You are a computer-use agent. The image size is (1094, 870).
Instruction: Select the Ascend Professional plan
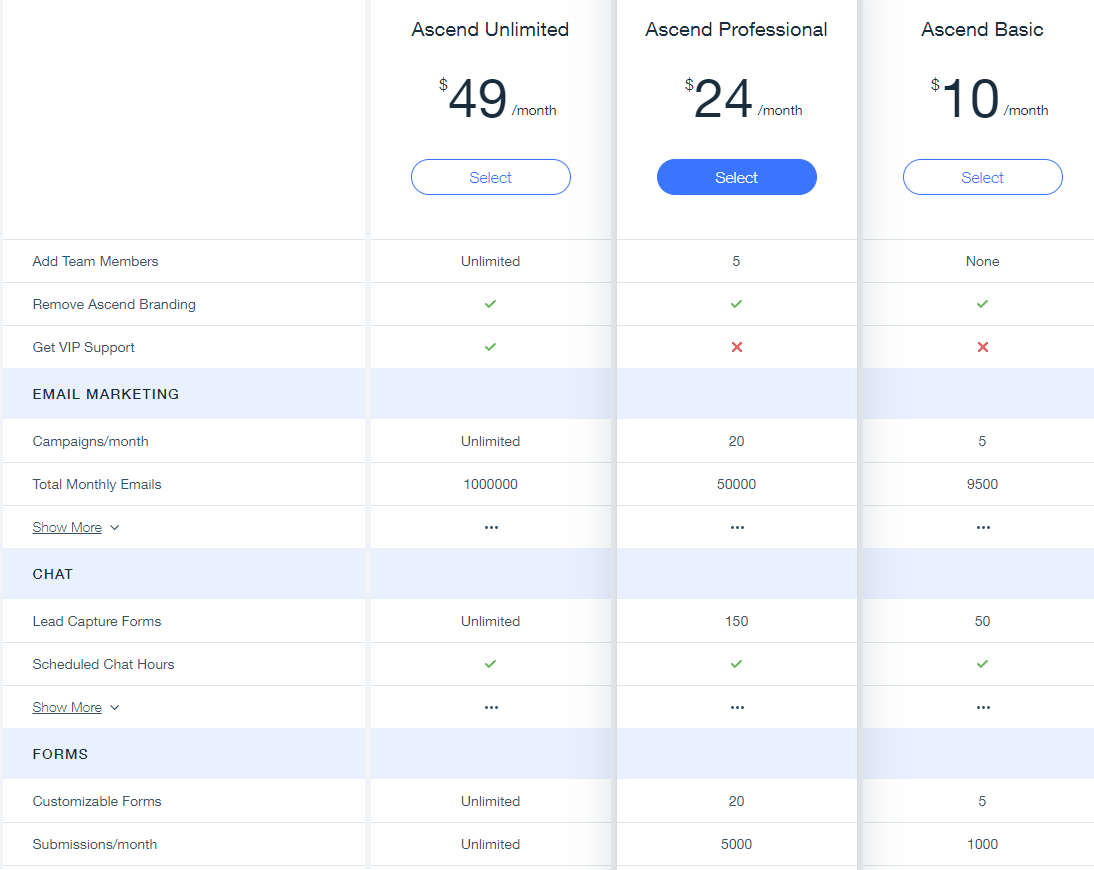click(737, 177)
